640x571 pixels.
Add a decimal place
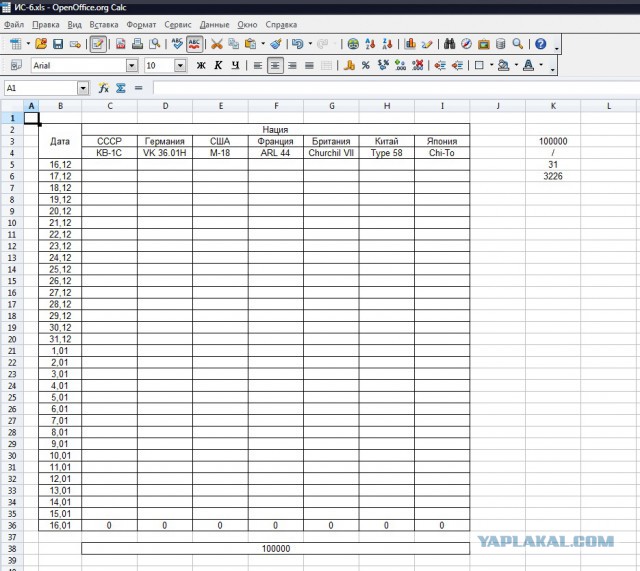400,65
